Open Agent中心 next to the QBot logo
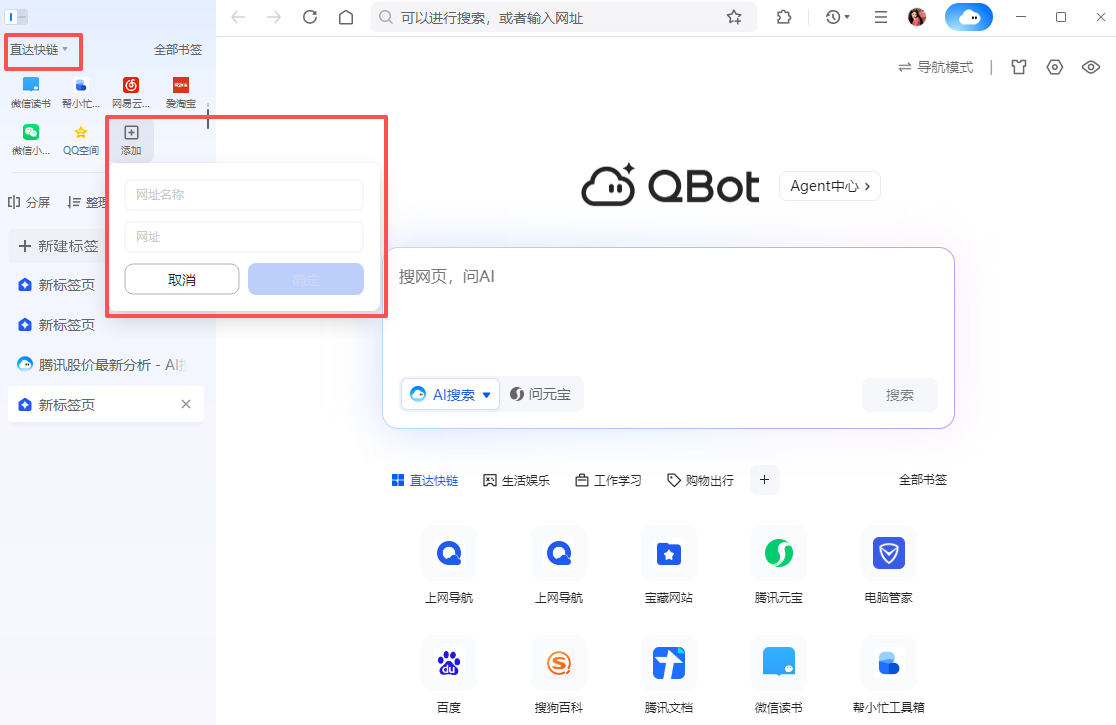This screenshot has height=725, width=1116. click(829, 185)
